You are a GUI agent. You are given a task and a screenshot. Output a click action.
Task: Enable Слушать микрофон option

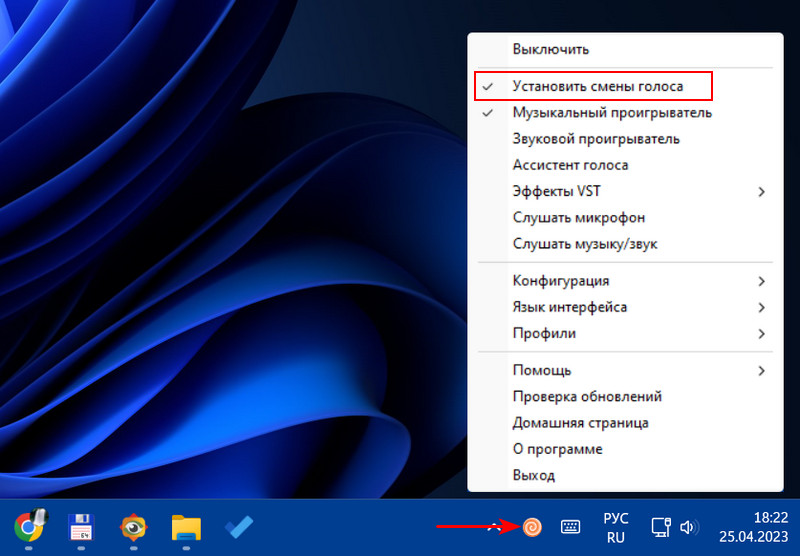point(625,218)
